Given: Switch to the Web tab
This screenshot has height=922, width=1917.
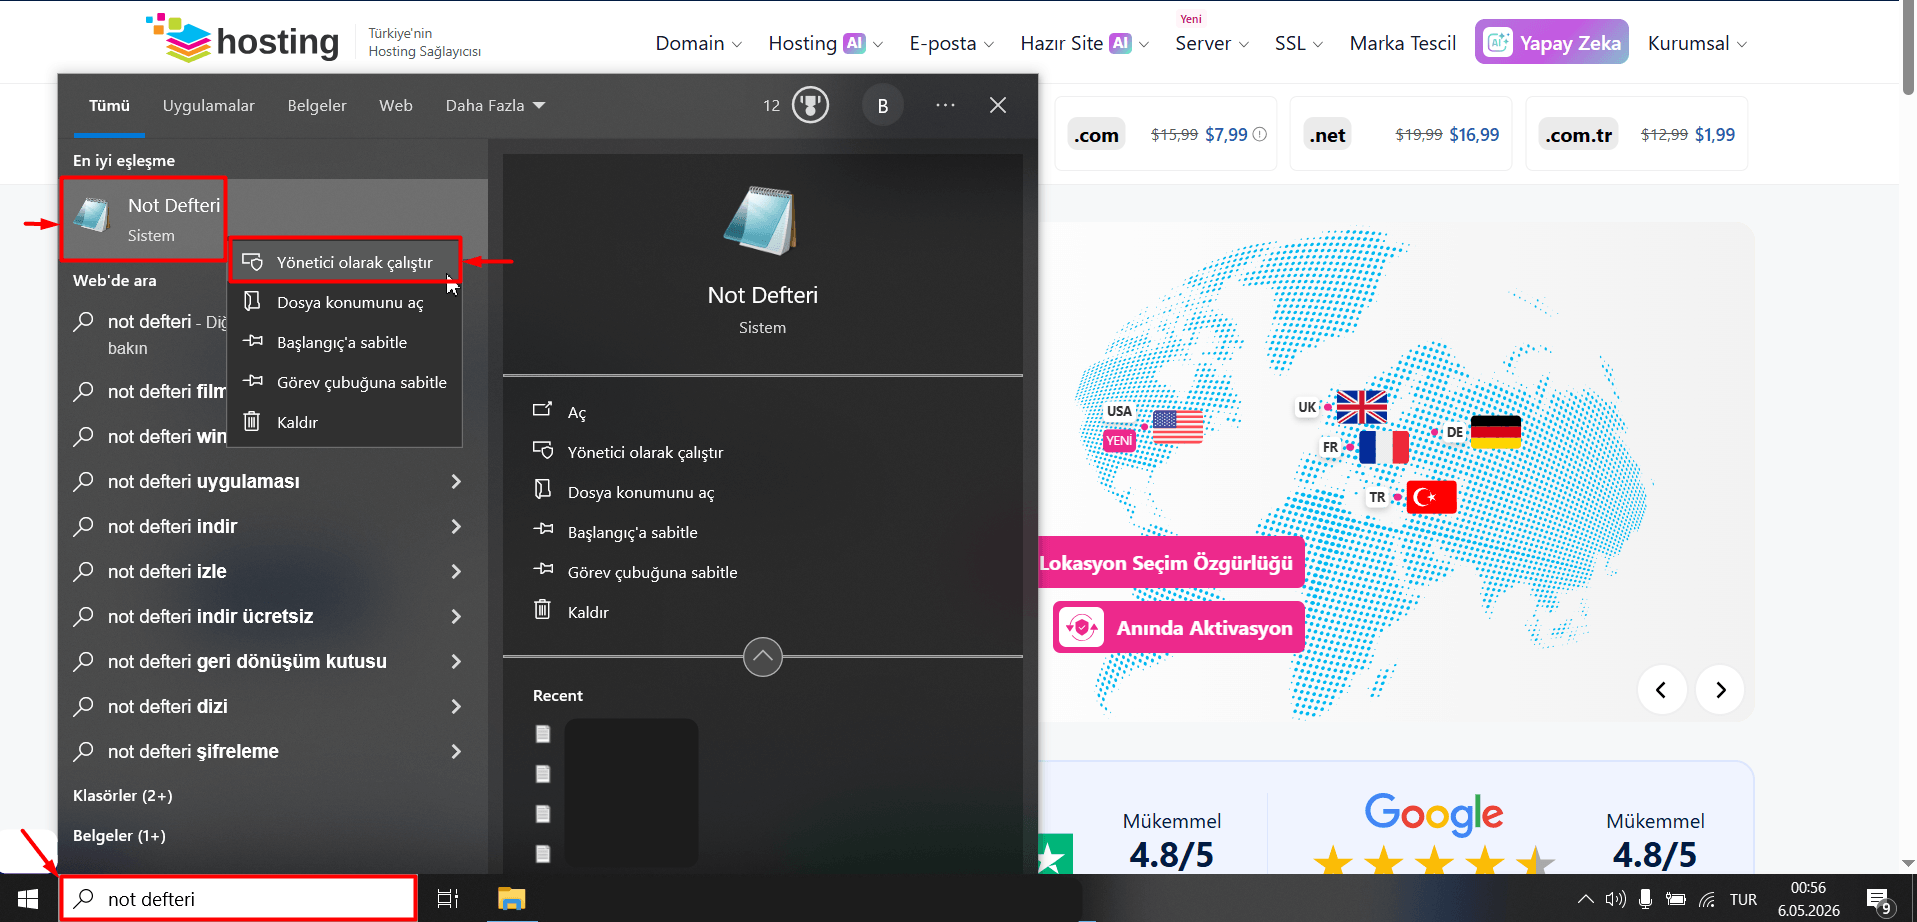Looking at the screenshot, I should click(396, 105).
